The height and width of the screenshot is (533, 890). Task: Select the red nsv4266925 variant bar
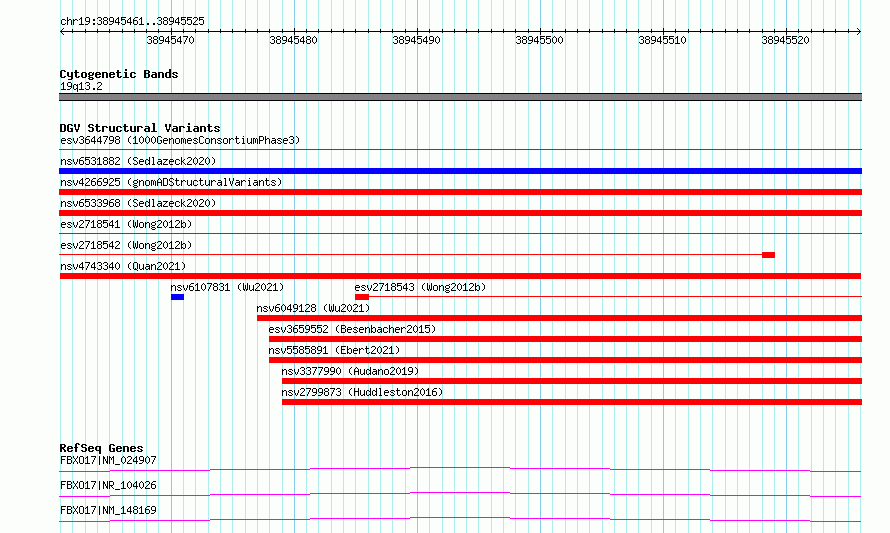click(x=460, y=192)
